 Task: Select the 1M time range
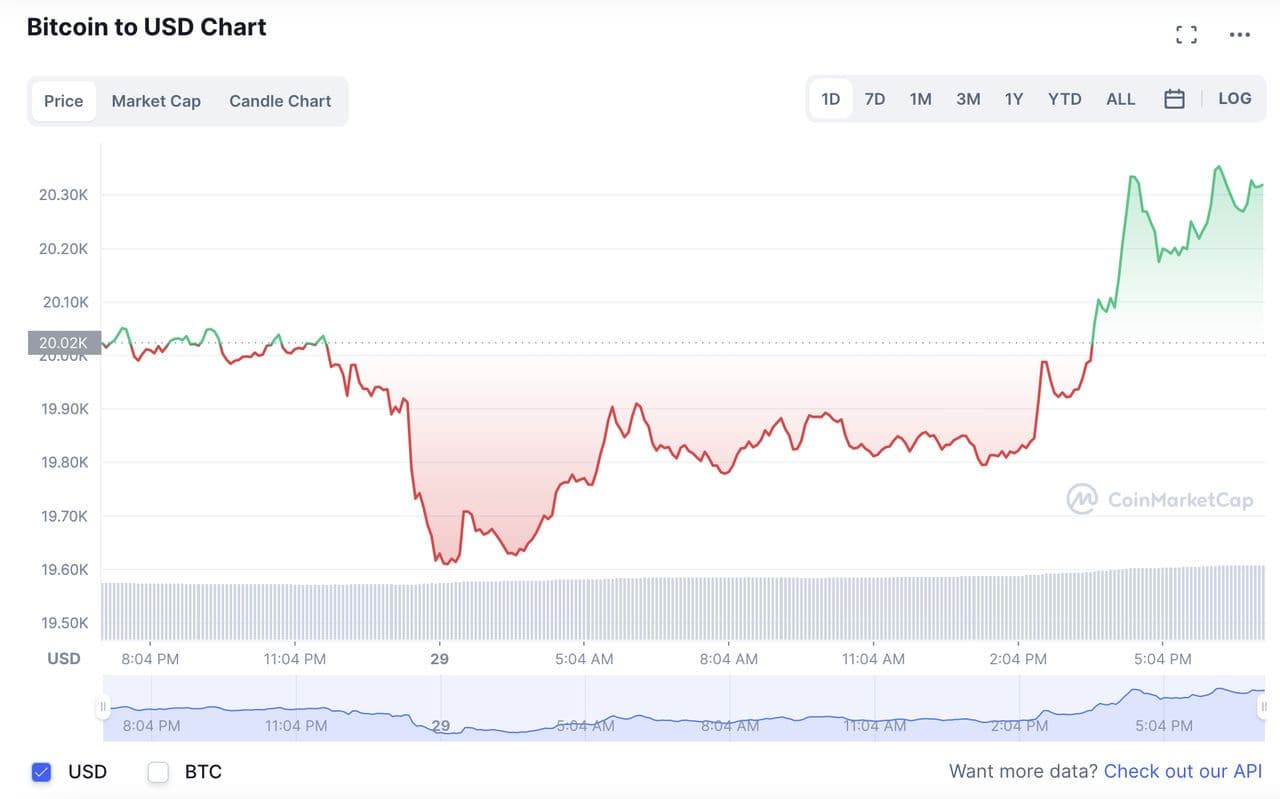pyautogui.click(x=920, y=99)
